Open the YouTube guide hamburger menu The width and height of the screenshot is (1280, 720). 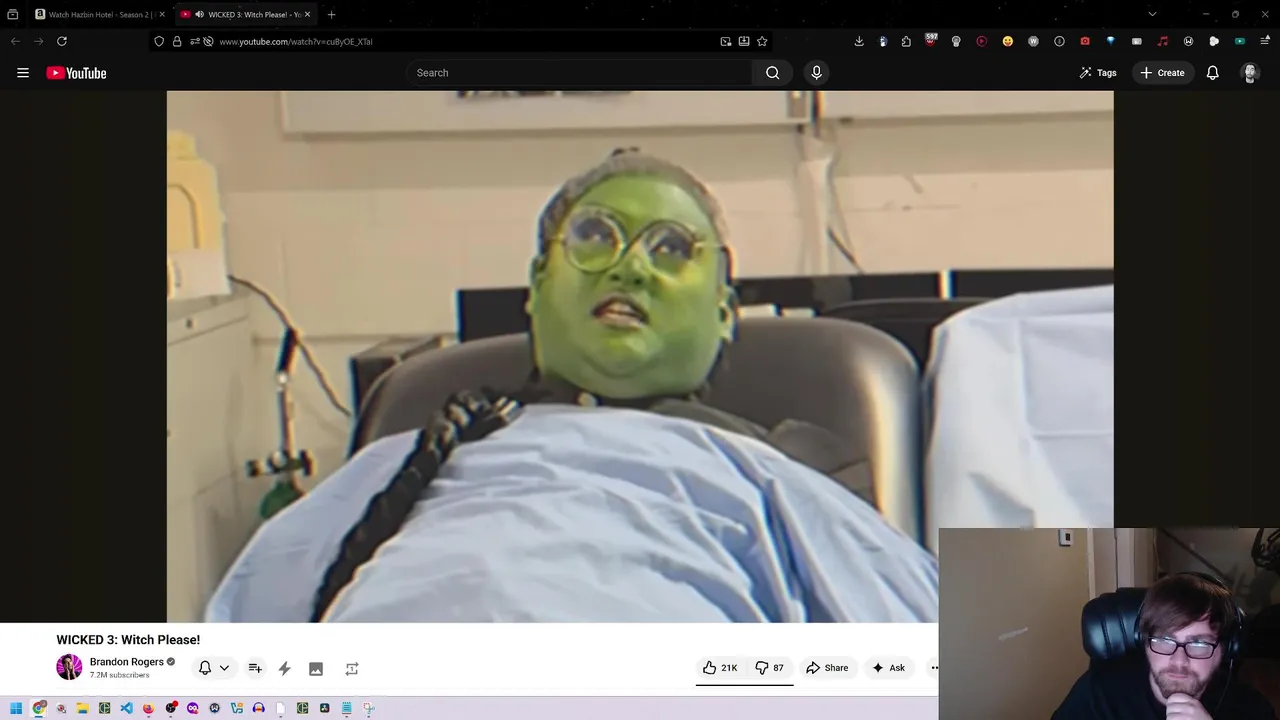[x=23, y=73]
